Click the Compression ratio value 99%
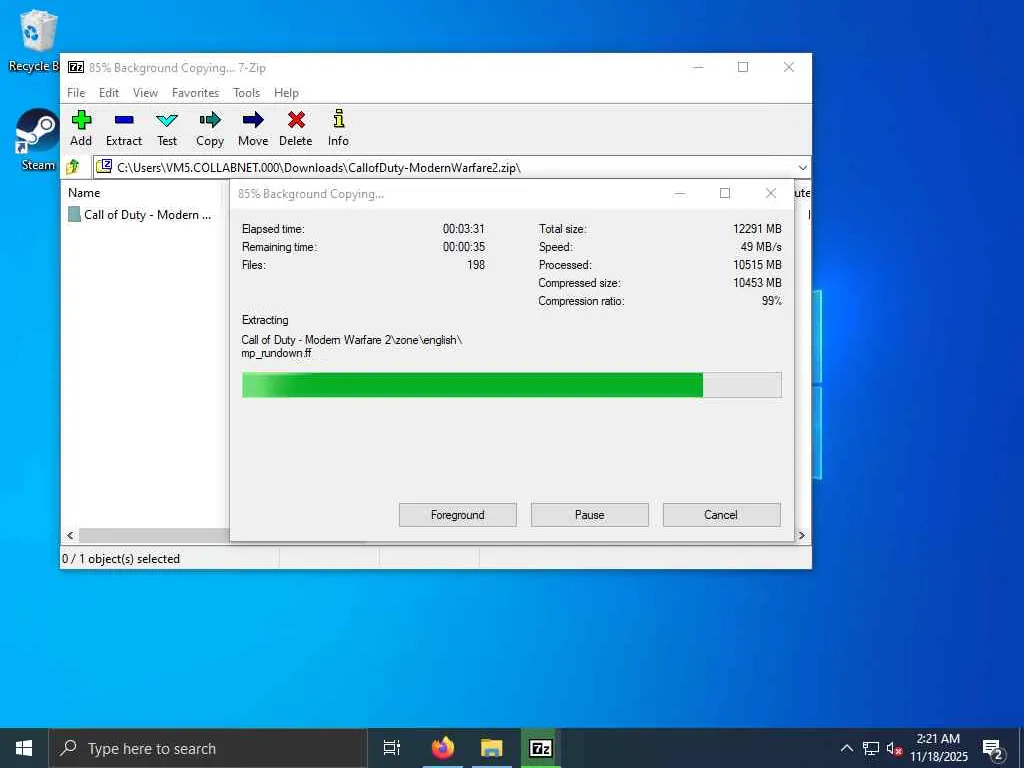The width and height of the screenshot is (1024, 768). tap(771, 300)
